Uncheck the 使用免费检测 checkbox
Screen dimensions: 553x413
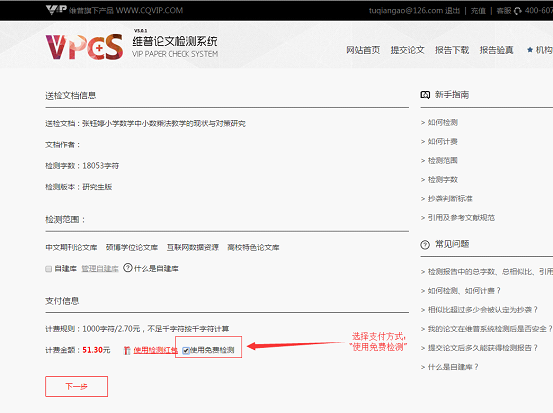186,350
